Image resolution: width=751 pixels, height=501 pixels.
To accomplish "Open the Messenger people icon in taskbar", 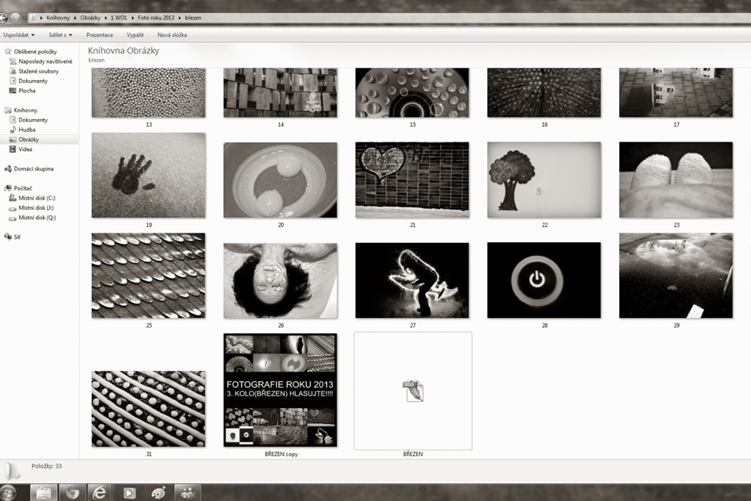I will click(x=187, y=492).
